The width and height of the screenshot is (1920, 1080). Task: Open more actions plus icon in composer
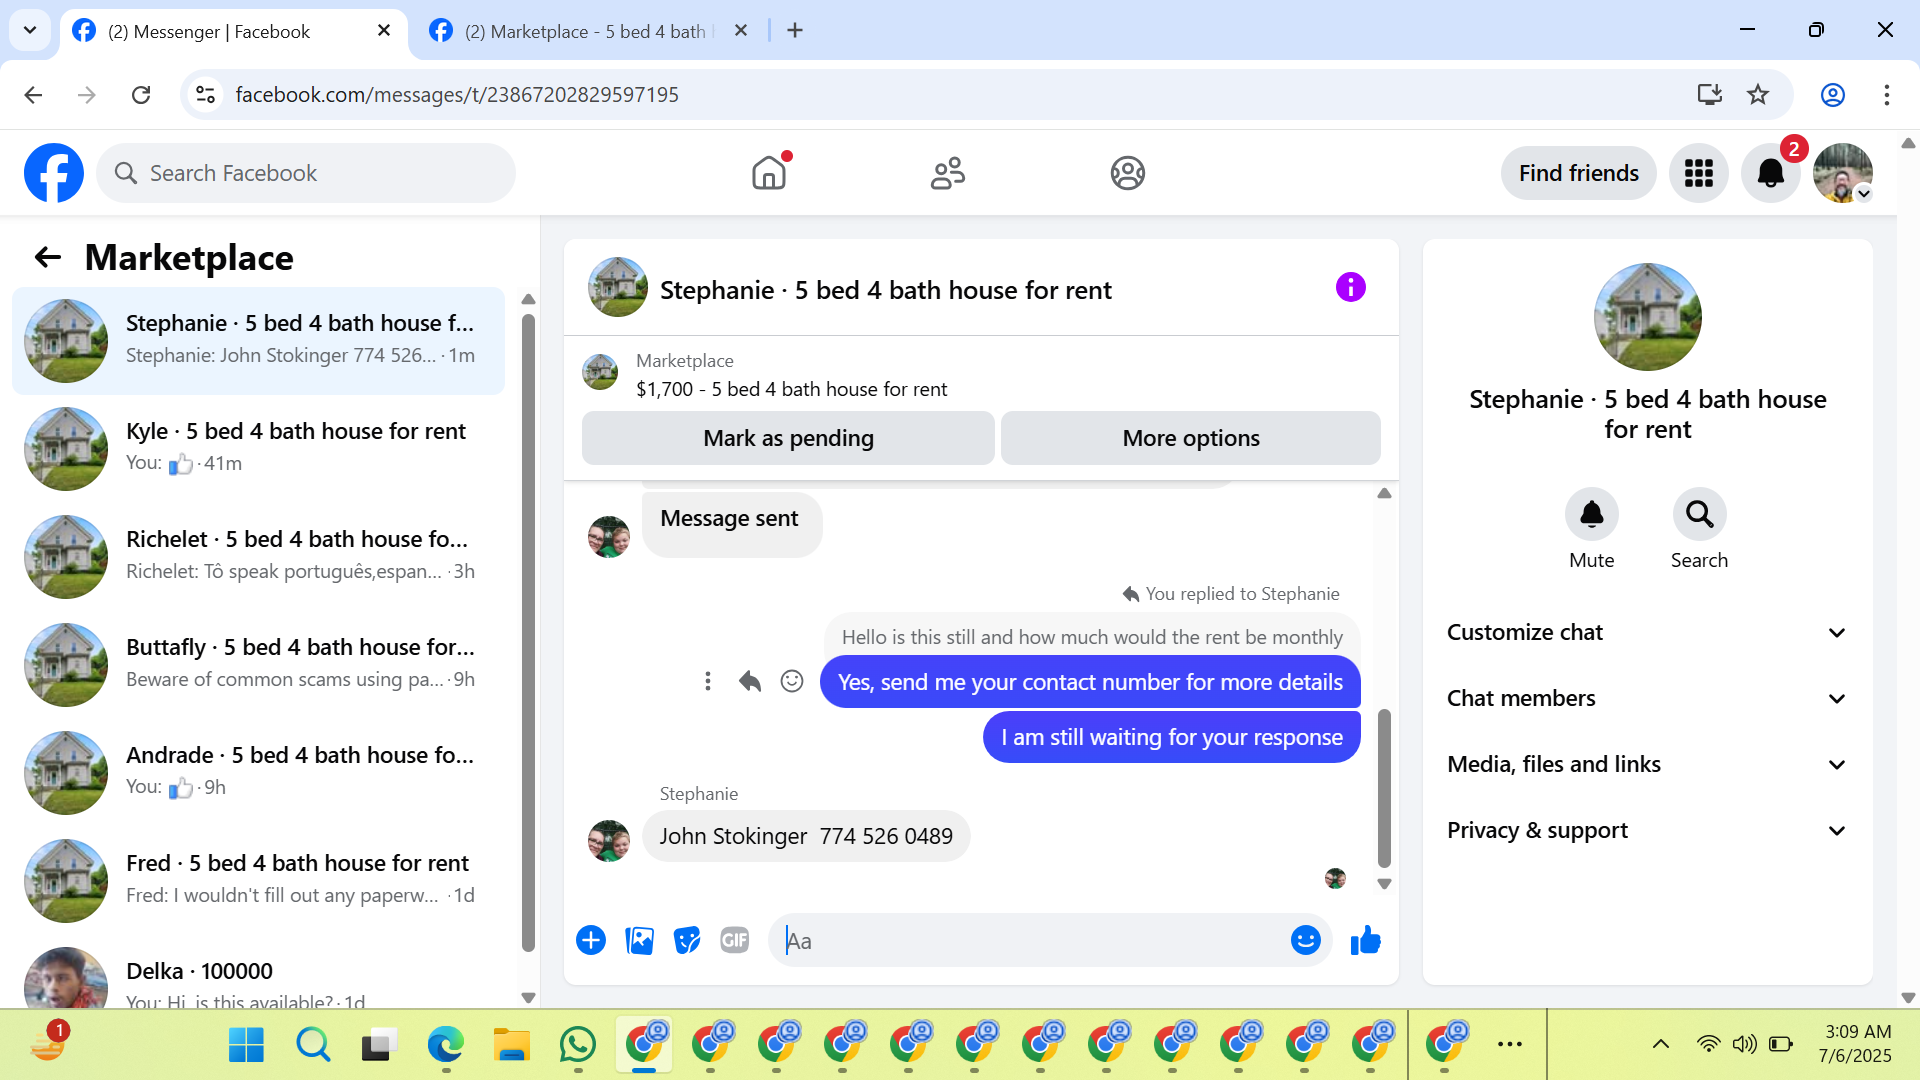591,940
